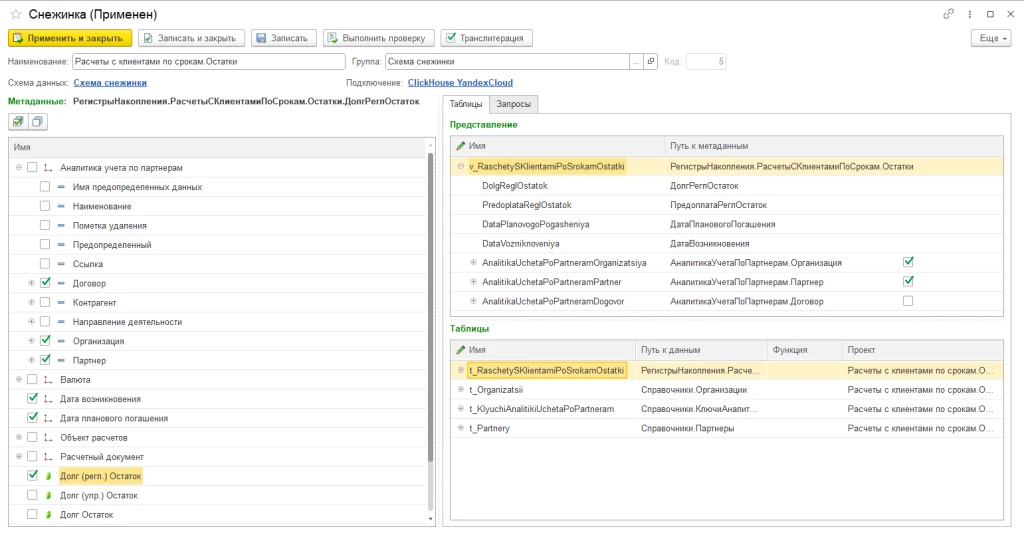Open the ClickHouse YandexCloud connection link
The height and width of the screenshot is (535, 1024).
(x=460, y=83)
